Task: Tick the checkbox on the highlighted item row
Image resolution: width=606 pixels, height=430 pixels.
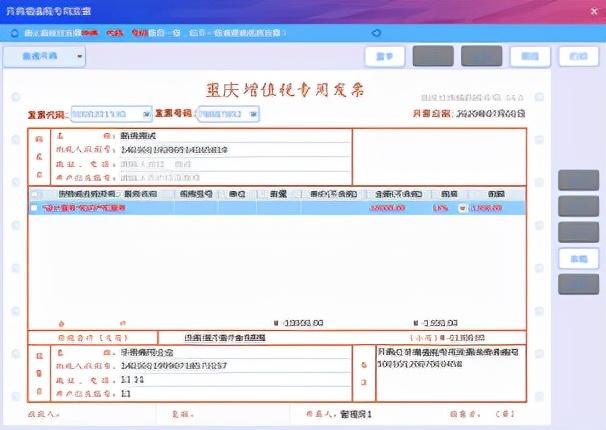Action: pyautogui.click(x=34, y=208)
